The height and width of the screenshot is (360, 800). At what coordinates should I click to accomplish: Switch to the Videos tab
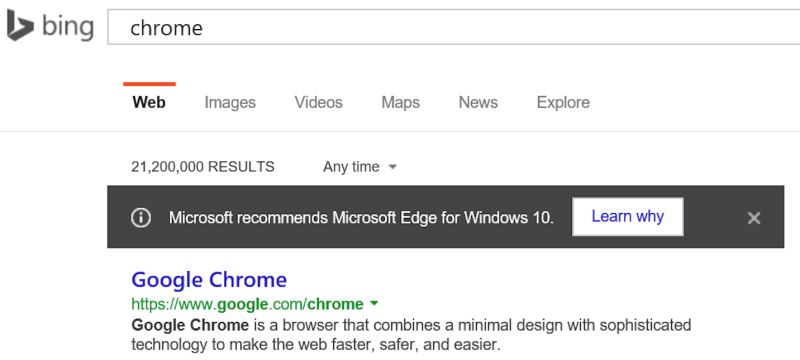(318, 102)
